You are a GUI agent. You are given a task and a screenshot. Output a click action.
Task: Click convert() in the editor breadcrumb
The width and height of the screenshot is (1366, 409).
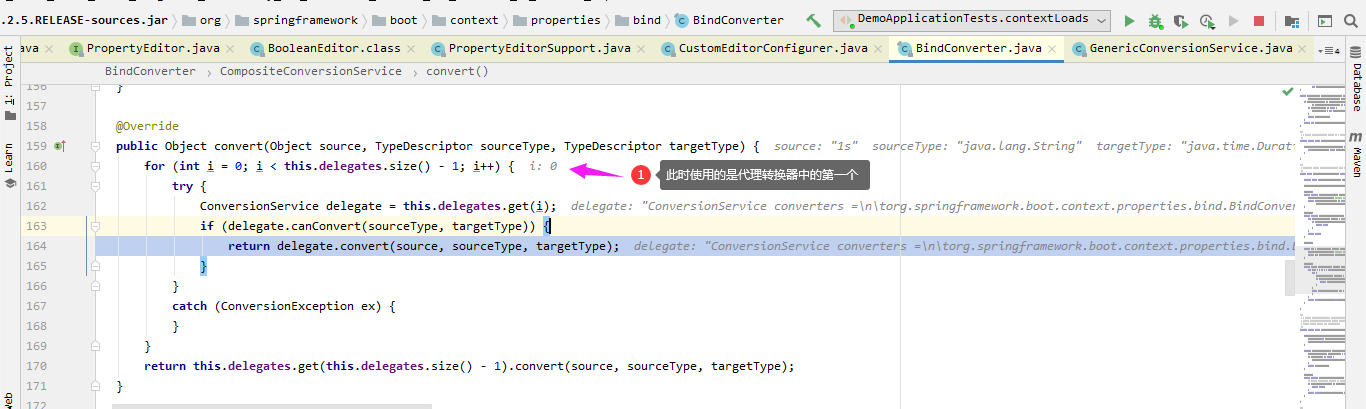click(x=457, y=71)
